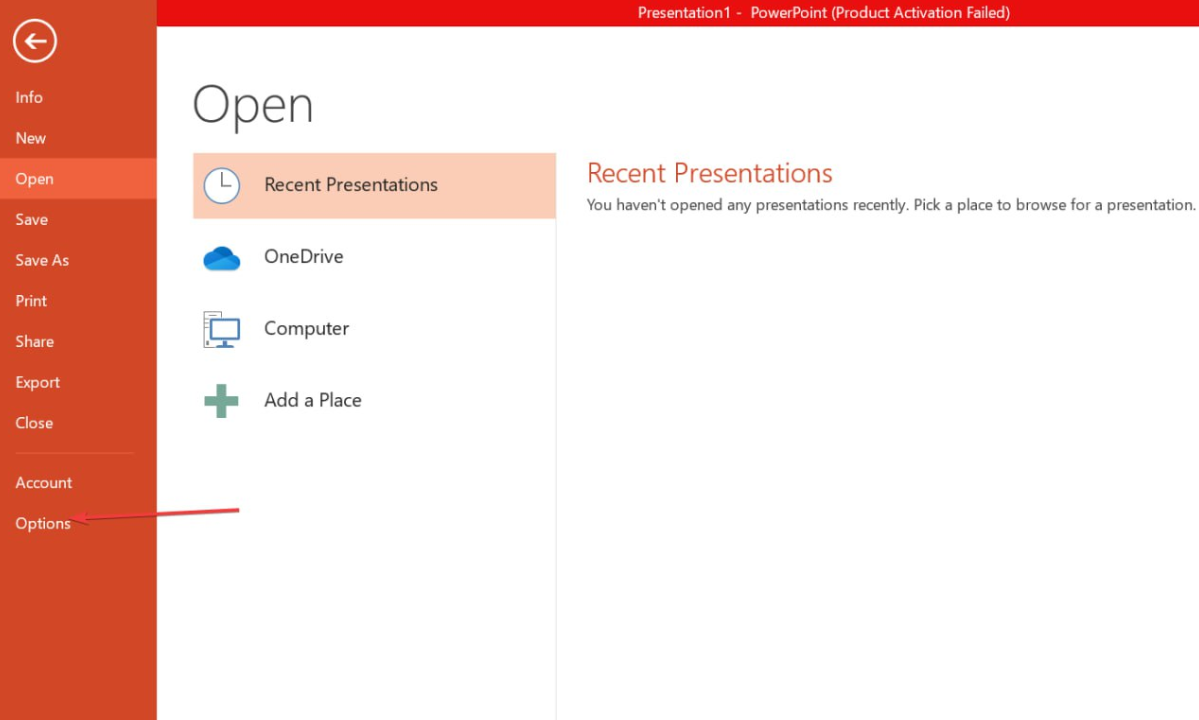Click the Presentation1 - PowerPoint title bar text

[x=824, y=12]
